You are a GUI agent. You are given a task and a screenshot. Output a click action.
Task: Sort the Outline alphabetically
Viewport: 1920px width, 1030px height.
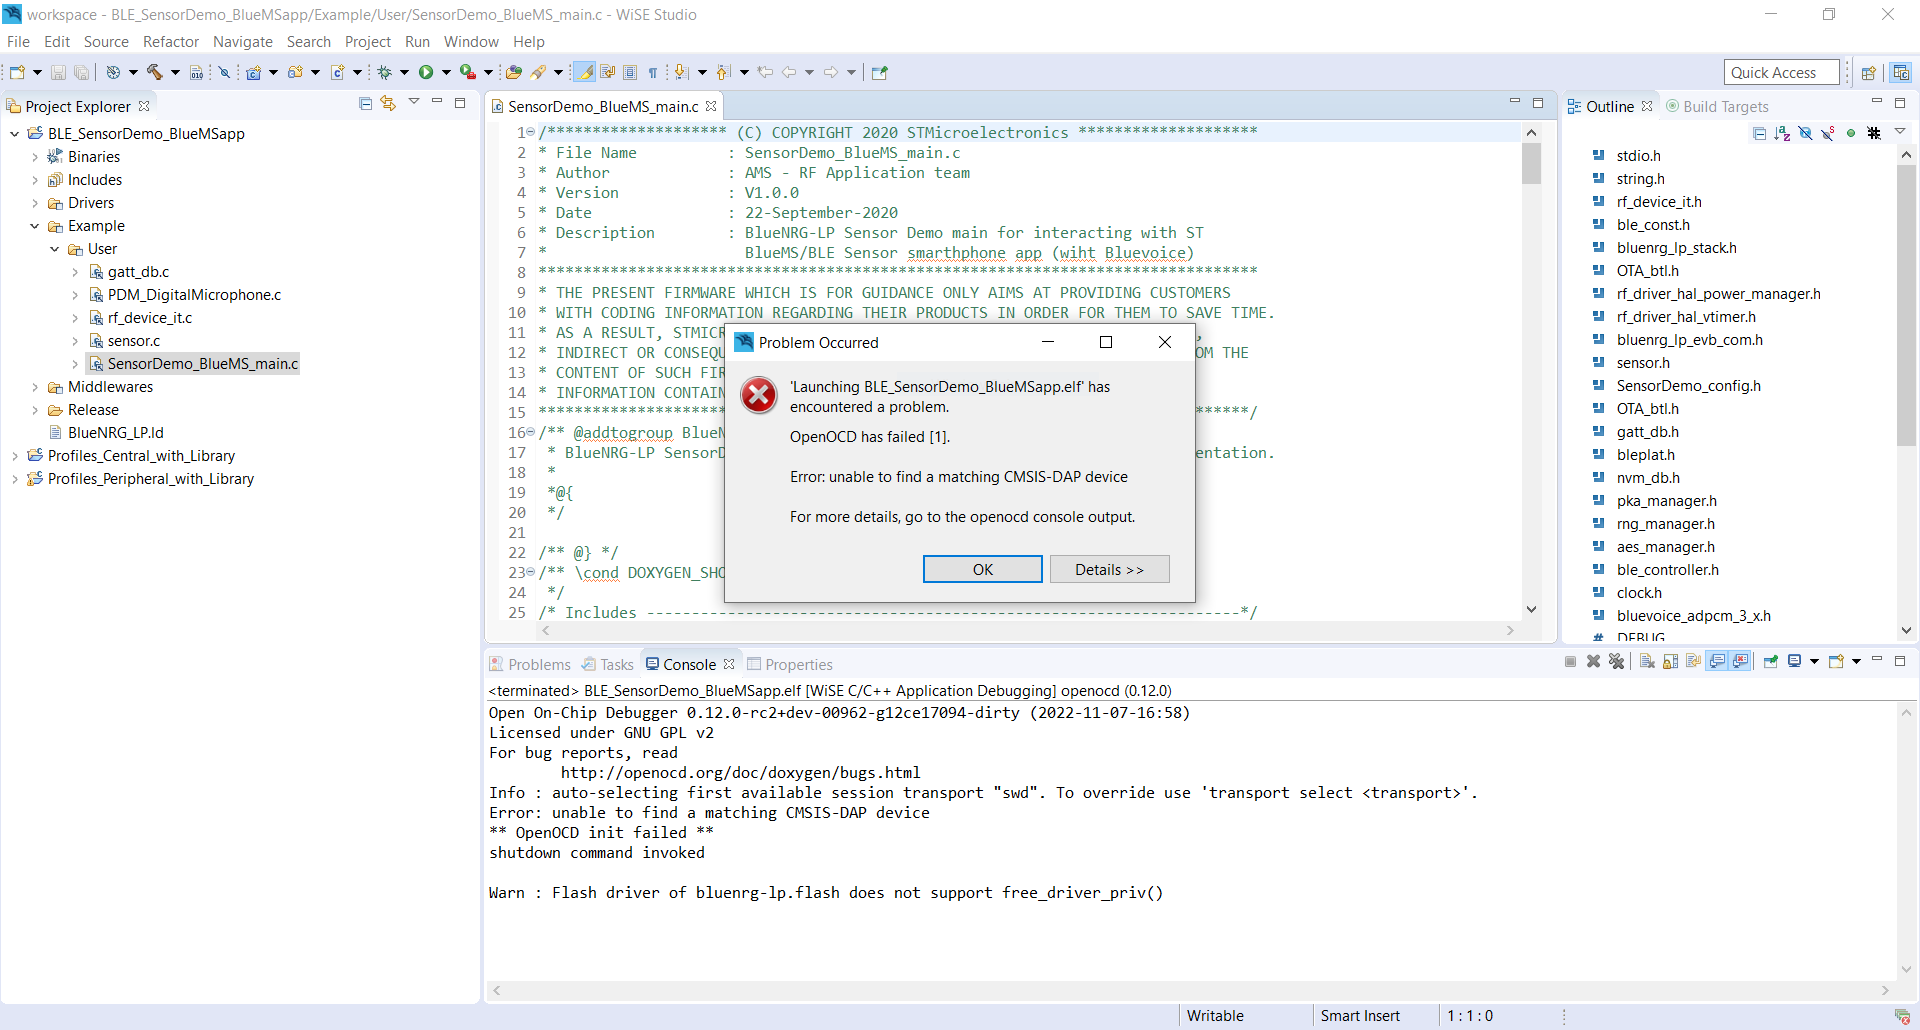[1782, 133]
